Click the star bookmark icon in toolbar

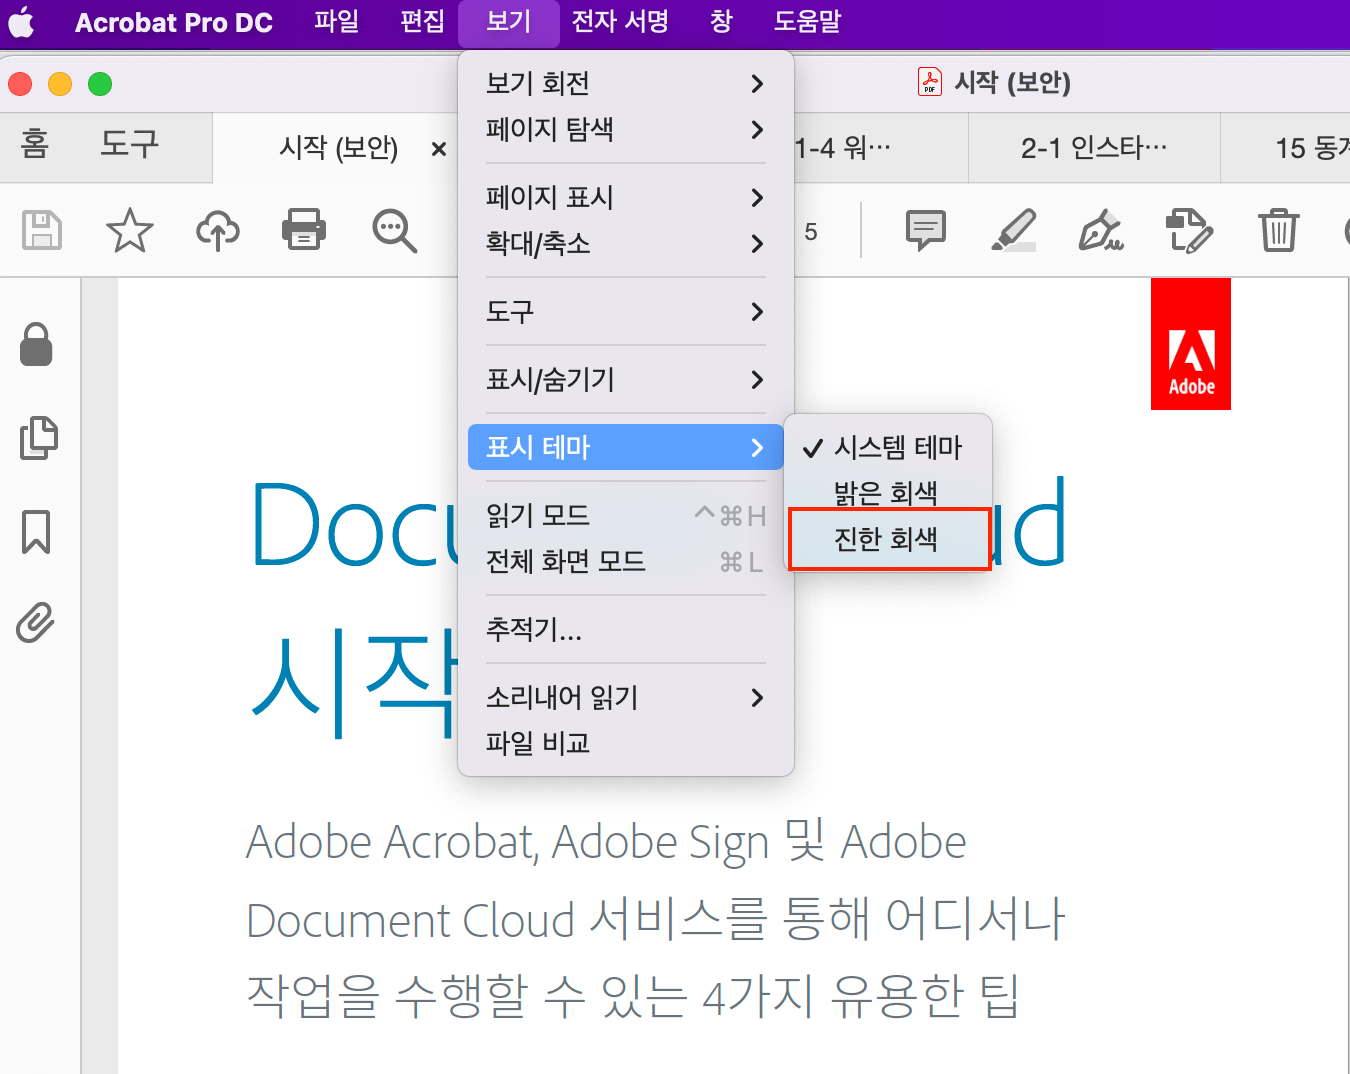click(x=130, y=230)
